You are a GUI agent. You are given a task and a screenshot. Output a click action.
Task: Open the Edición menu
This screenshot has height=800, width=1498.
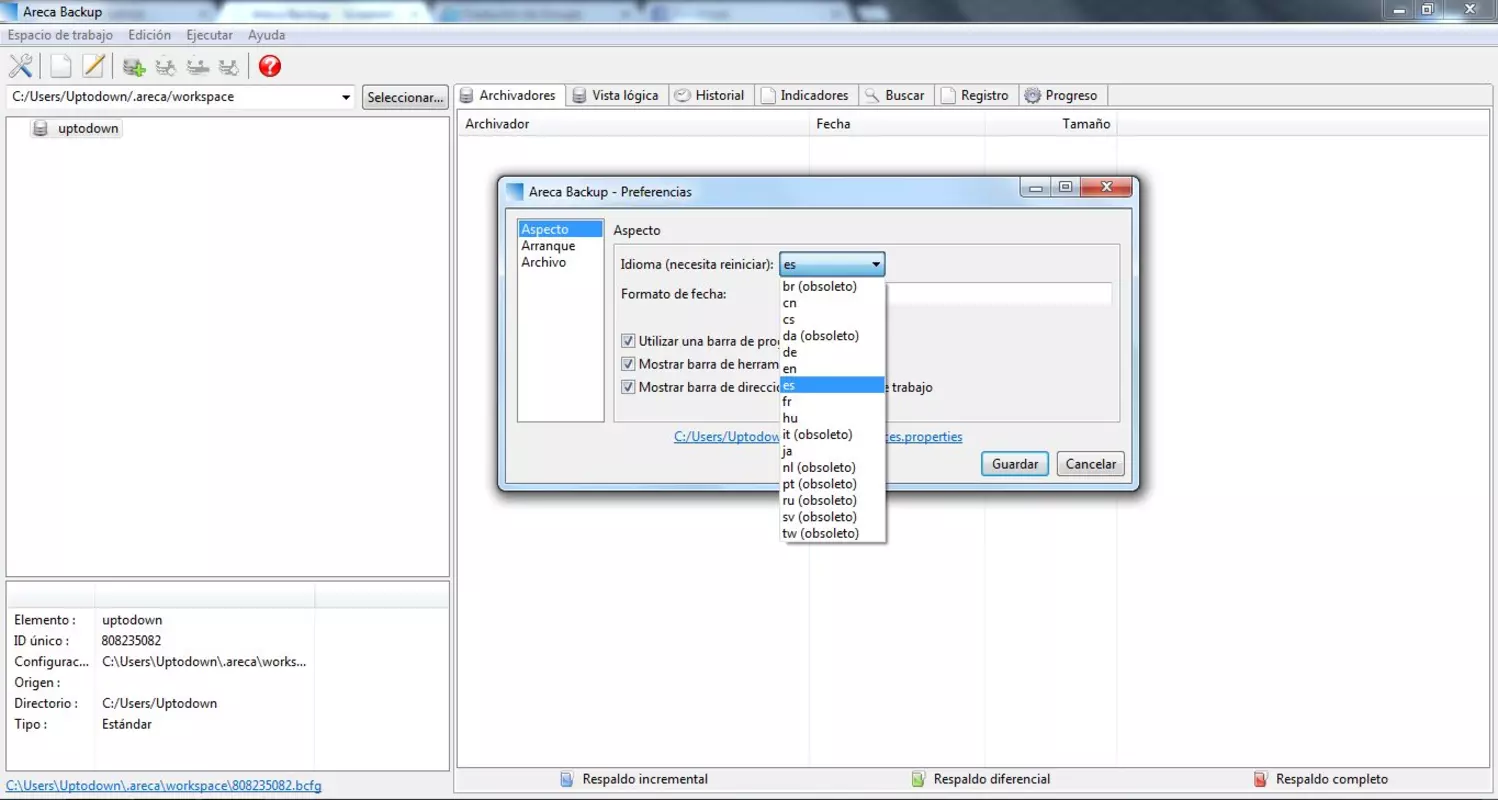point(150,35)
